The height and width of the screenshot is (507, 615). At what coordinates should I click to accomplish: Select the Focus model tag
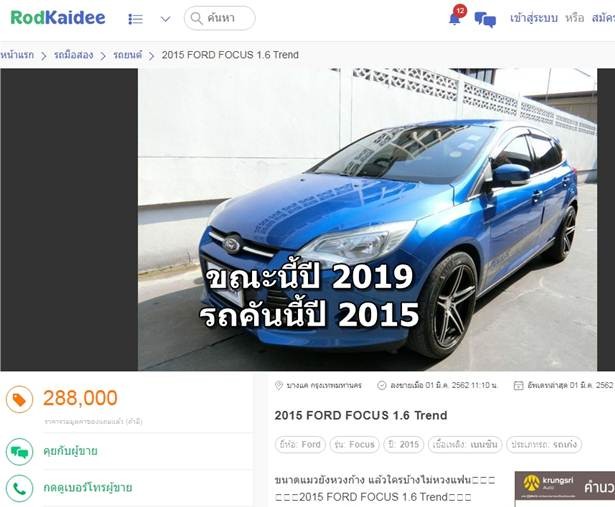click(x=355, y=445)
